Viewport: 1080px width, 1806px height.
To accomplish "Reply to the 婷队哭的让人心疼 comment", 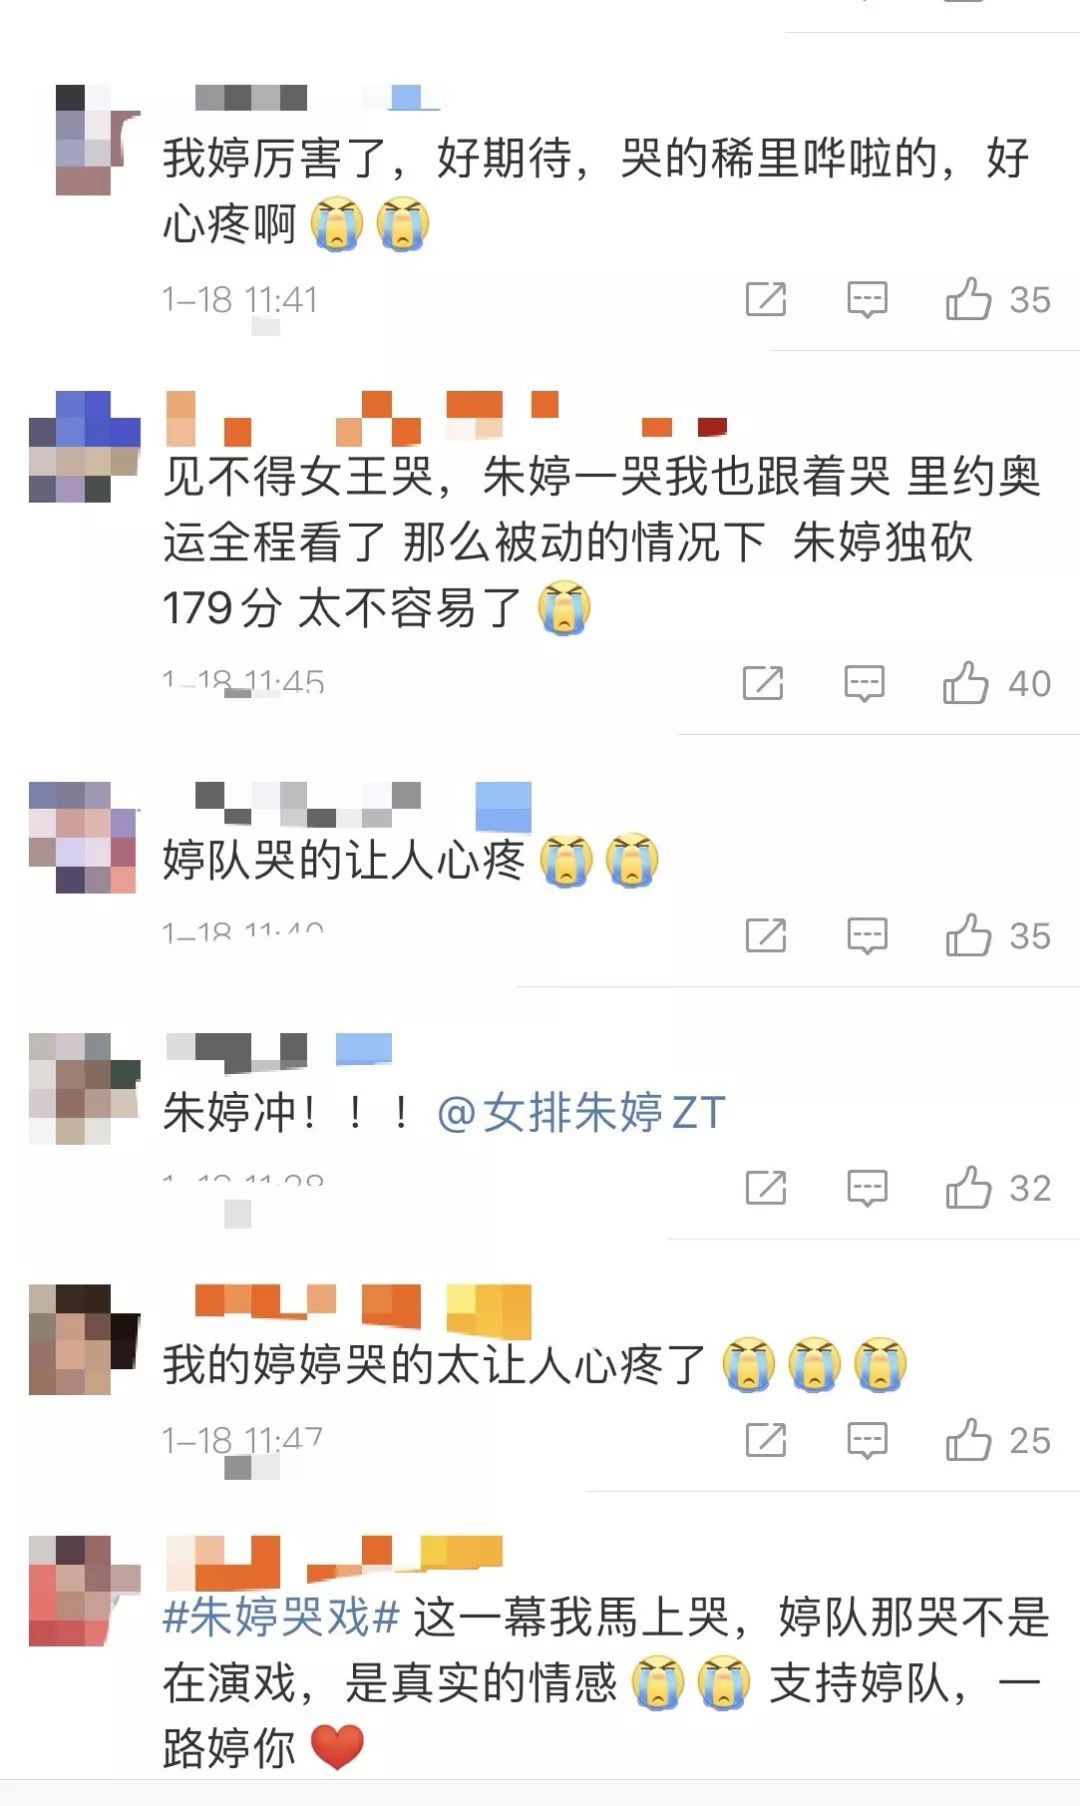I will (867, 935).
